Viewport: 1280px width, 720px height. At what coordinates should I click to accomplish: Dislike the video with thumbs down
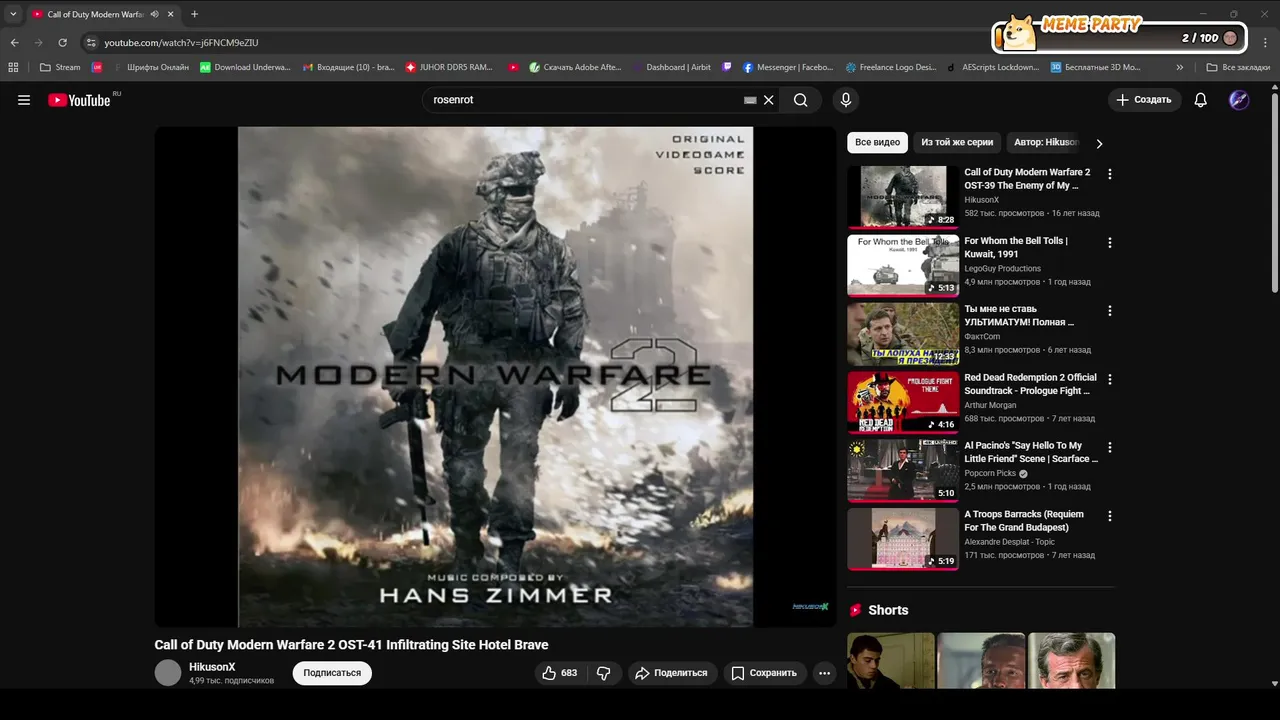click(x=603, y=673)
